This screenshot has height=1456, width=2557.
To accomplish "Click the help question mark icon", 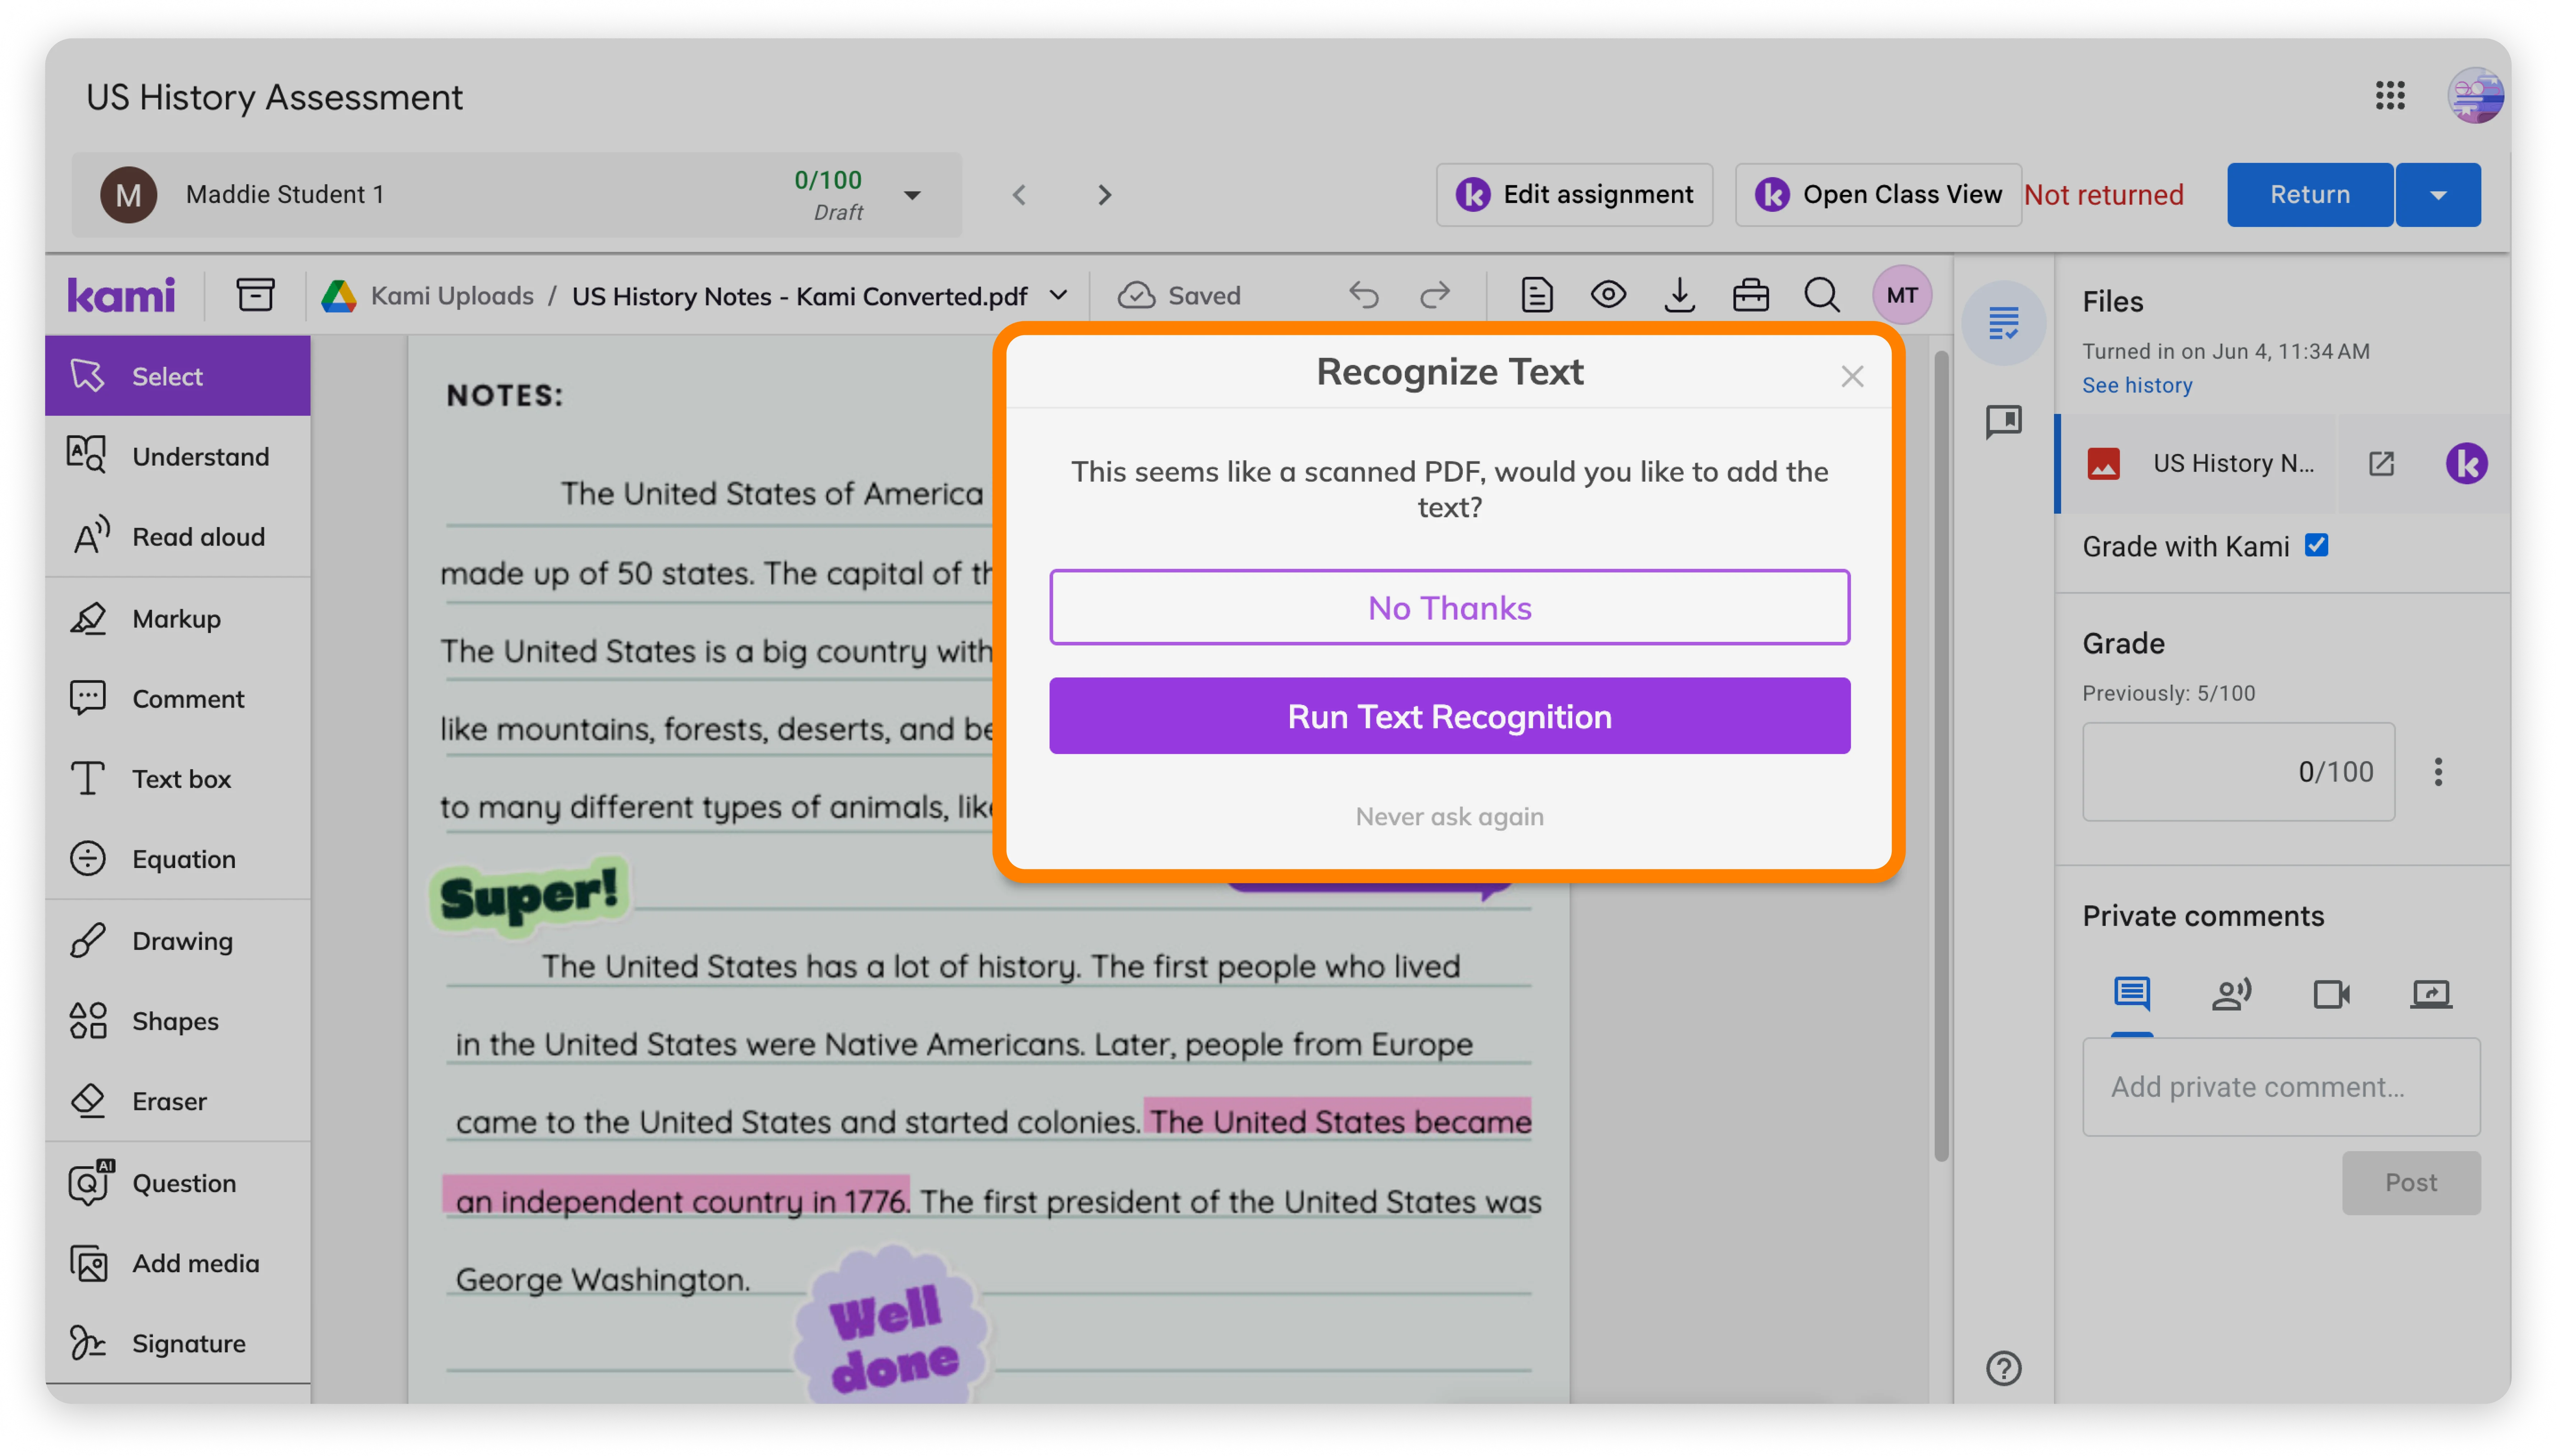I will 2004,1368.
